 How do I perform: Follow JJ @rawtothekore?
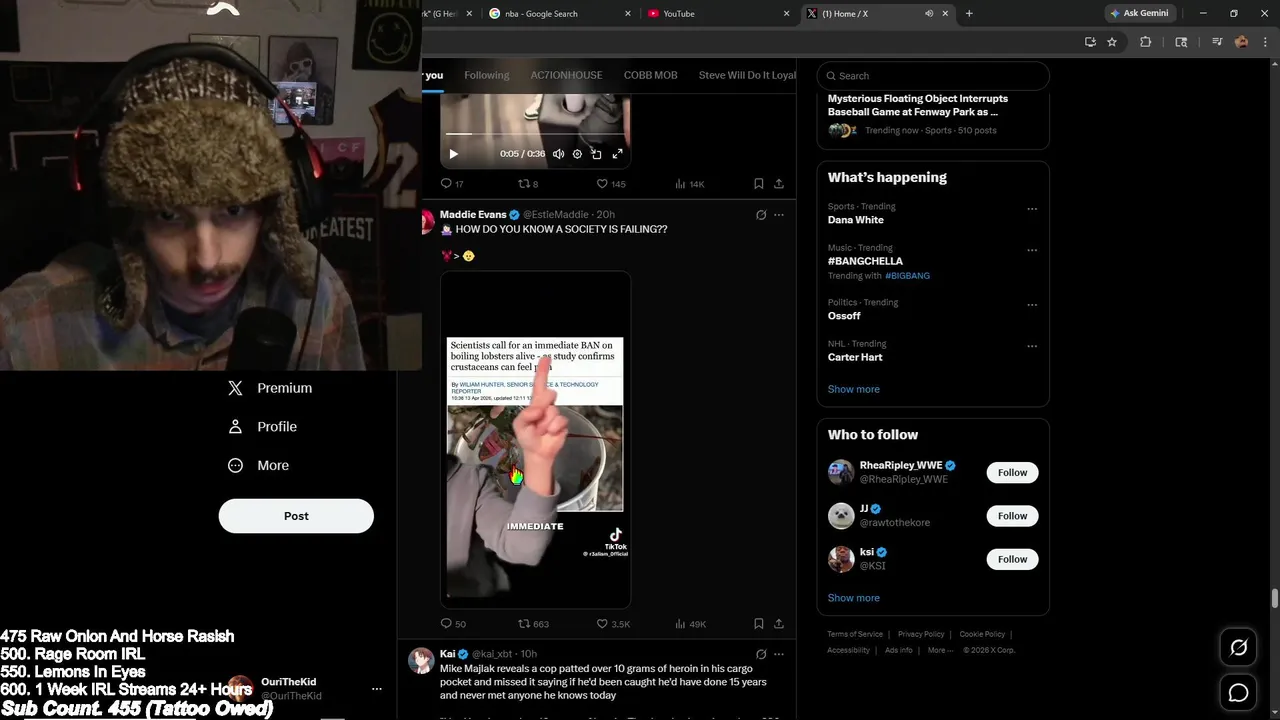point(1012,516)
